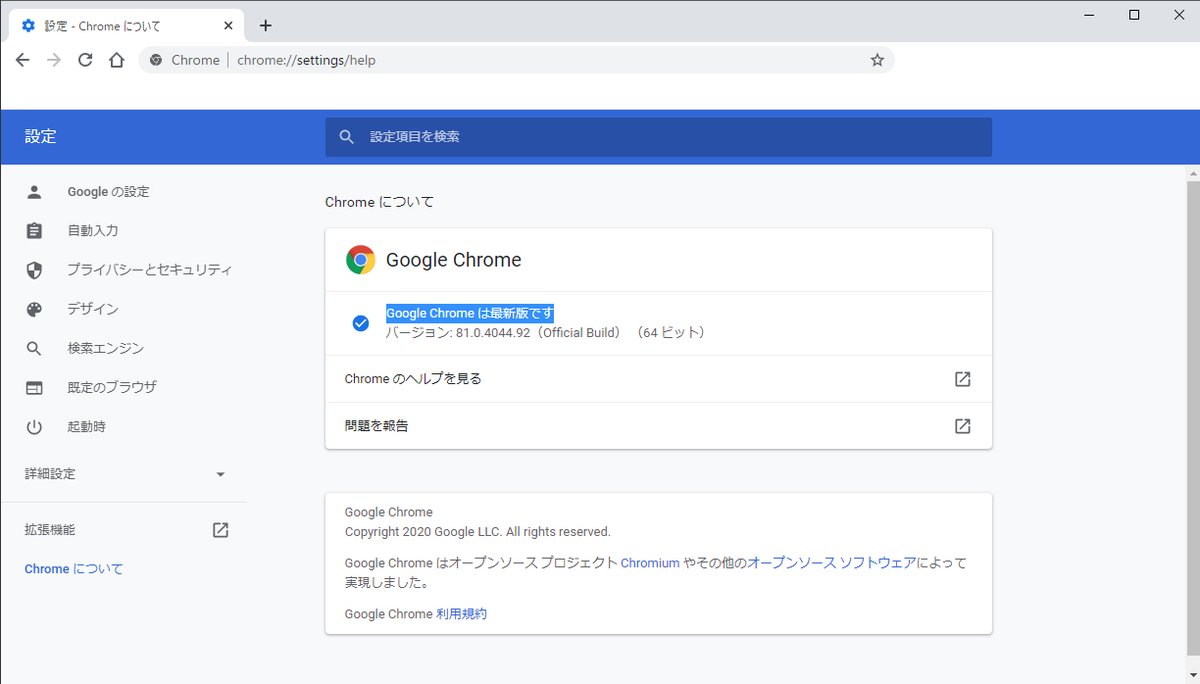This screenshot has width=1200, height=684.
Task: Maximize the Chrome window
Action: pyautogui.click(x=1134, y=15)
